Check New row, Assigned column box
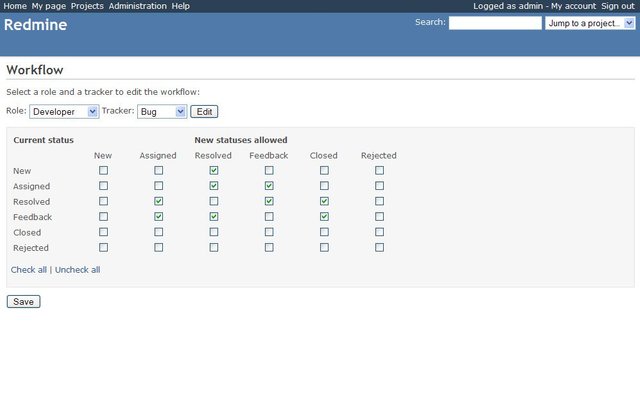Viewport: 640px width, 417px height. coord(158,170)
